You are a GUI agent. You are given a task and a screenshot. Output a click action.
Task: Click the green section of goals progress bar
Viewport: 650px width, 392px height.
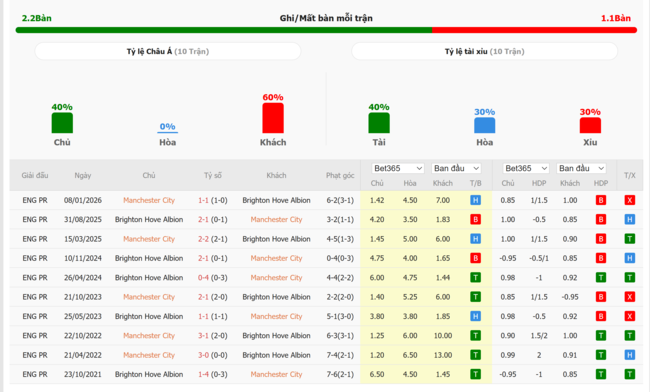(224, 30)
